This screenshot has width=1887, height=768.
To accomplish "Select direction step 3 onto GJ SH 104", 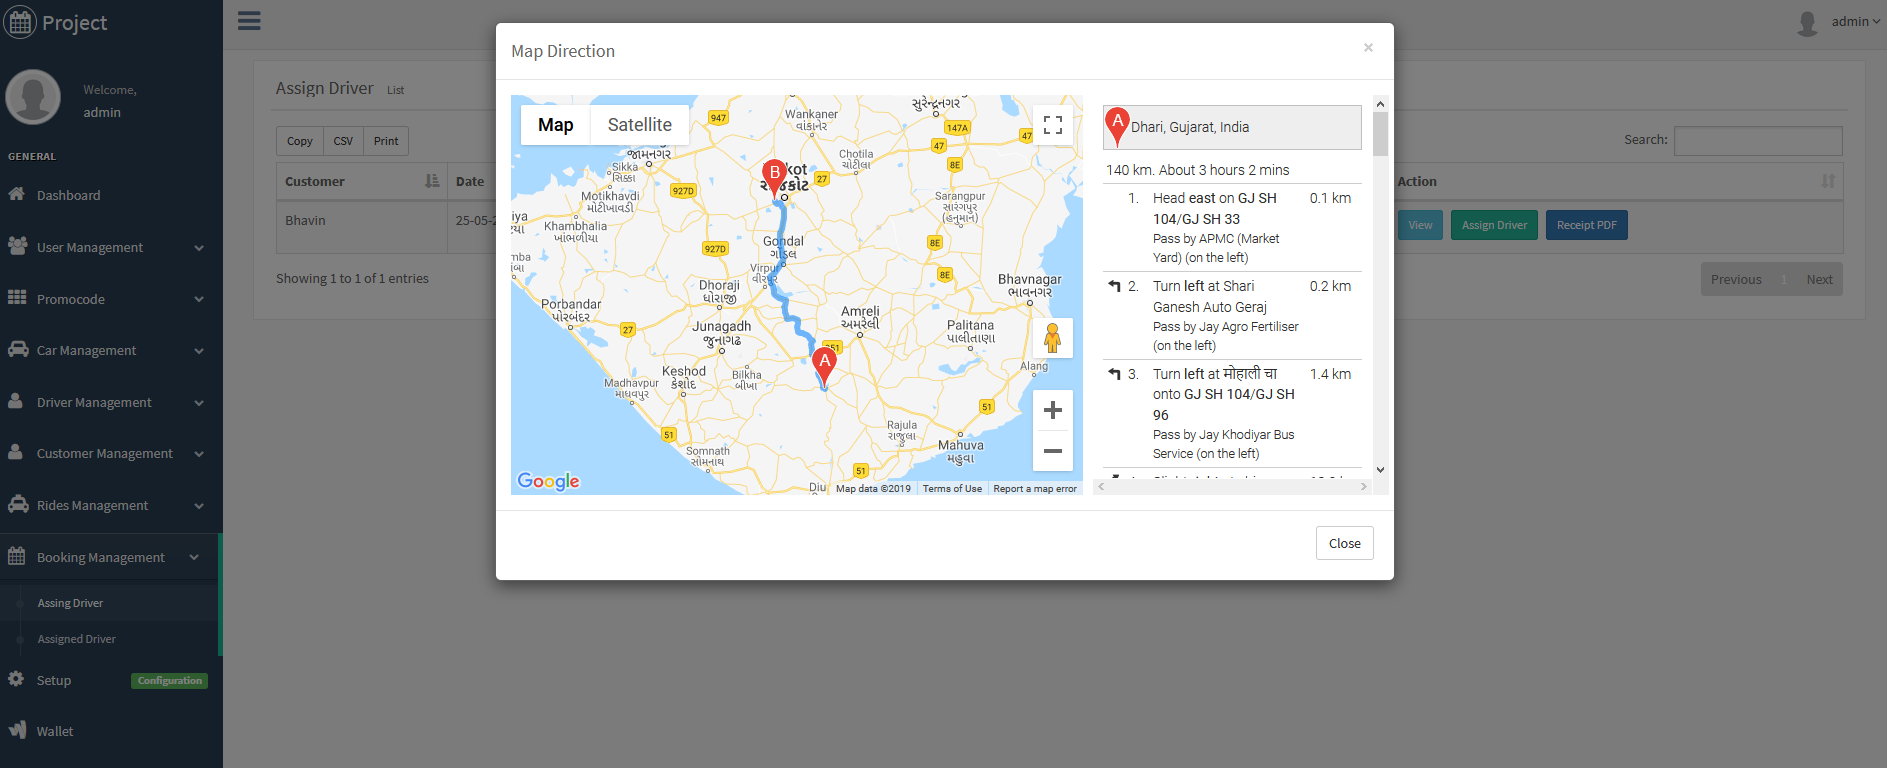I will tap(1232, 413).
